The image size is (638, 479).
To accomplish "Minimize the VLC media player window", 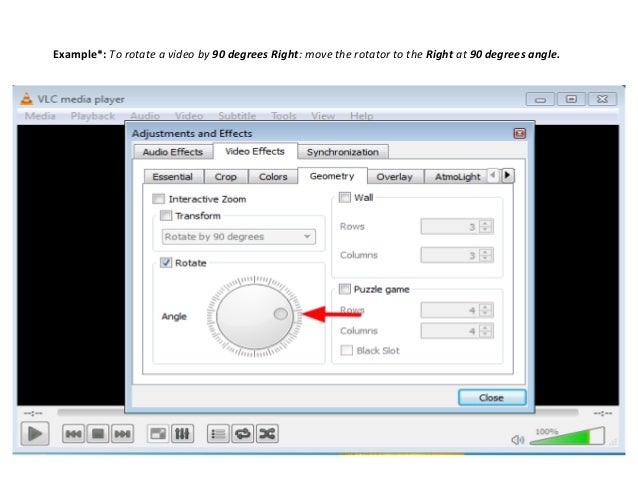I will click(540, 99).
